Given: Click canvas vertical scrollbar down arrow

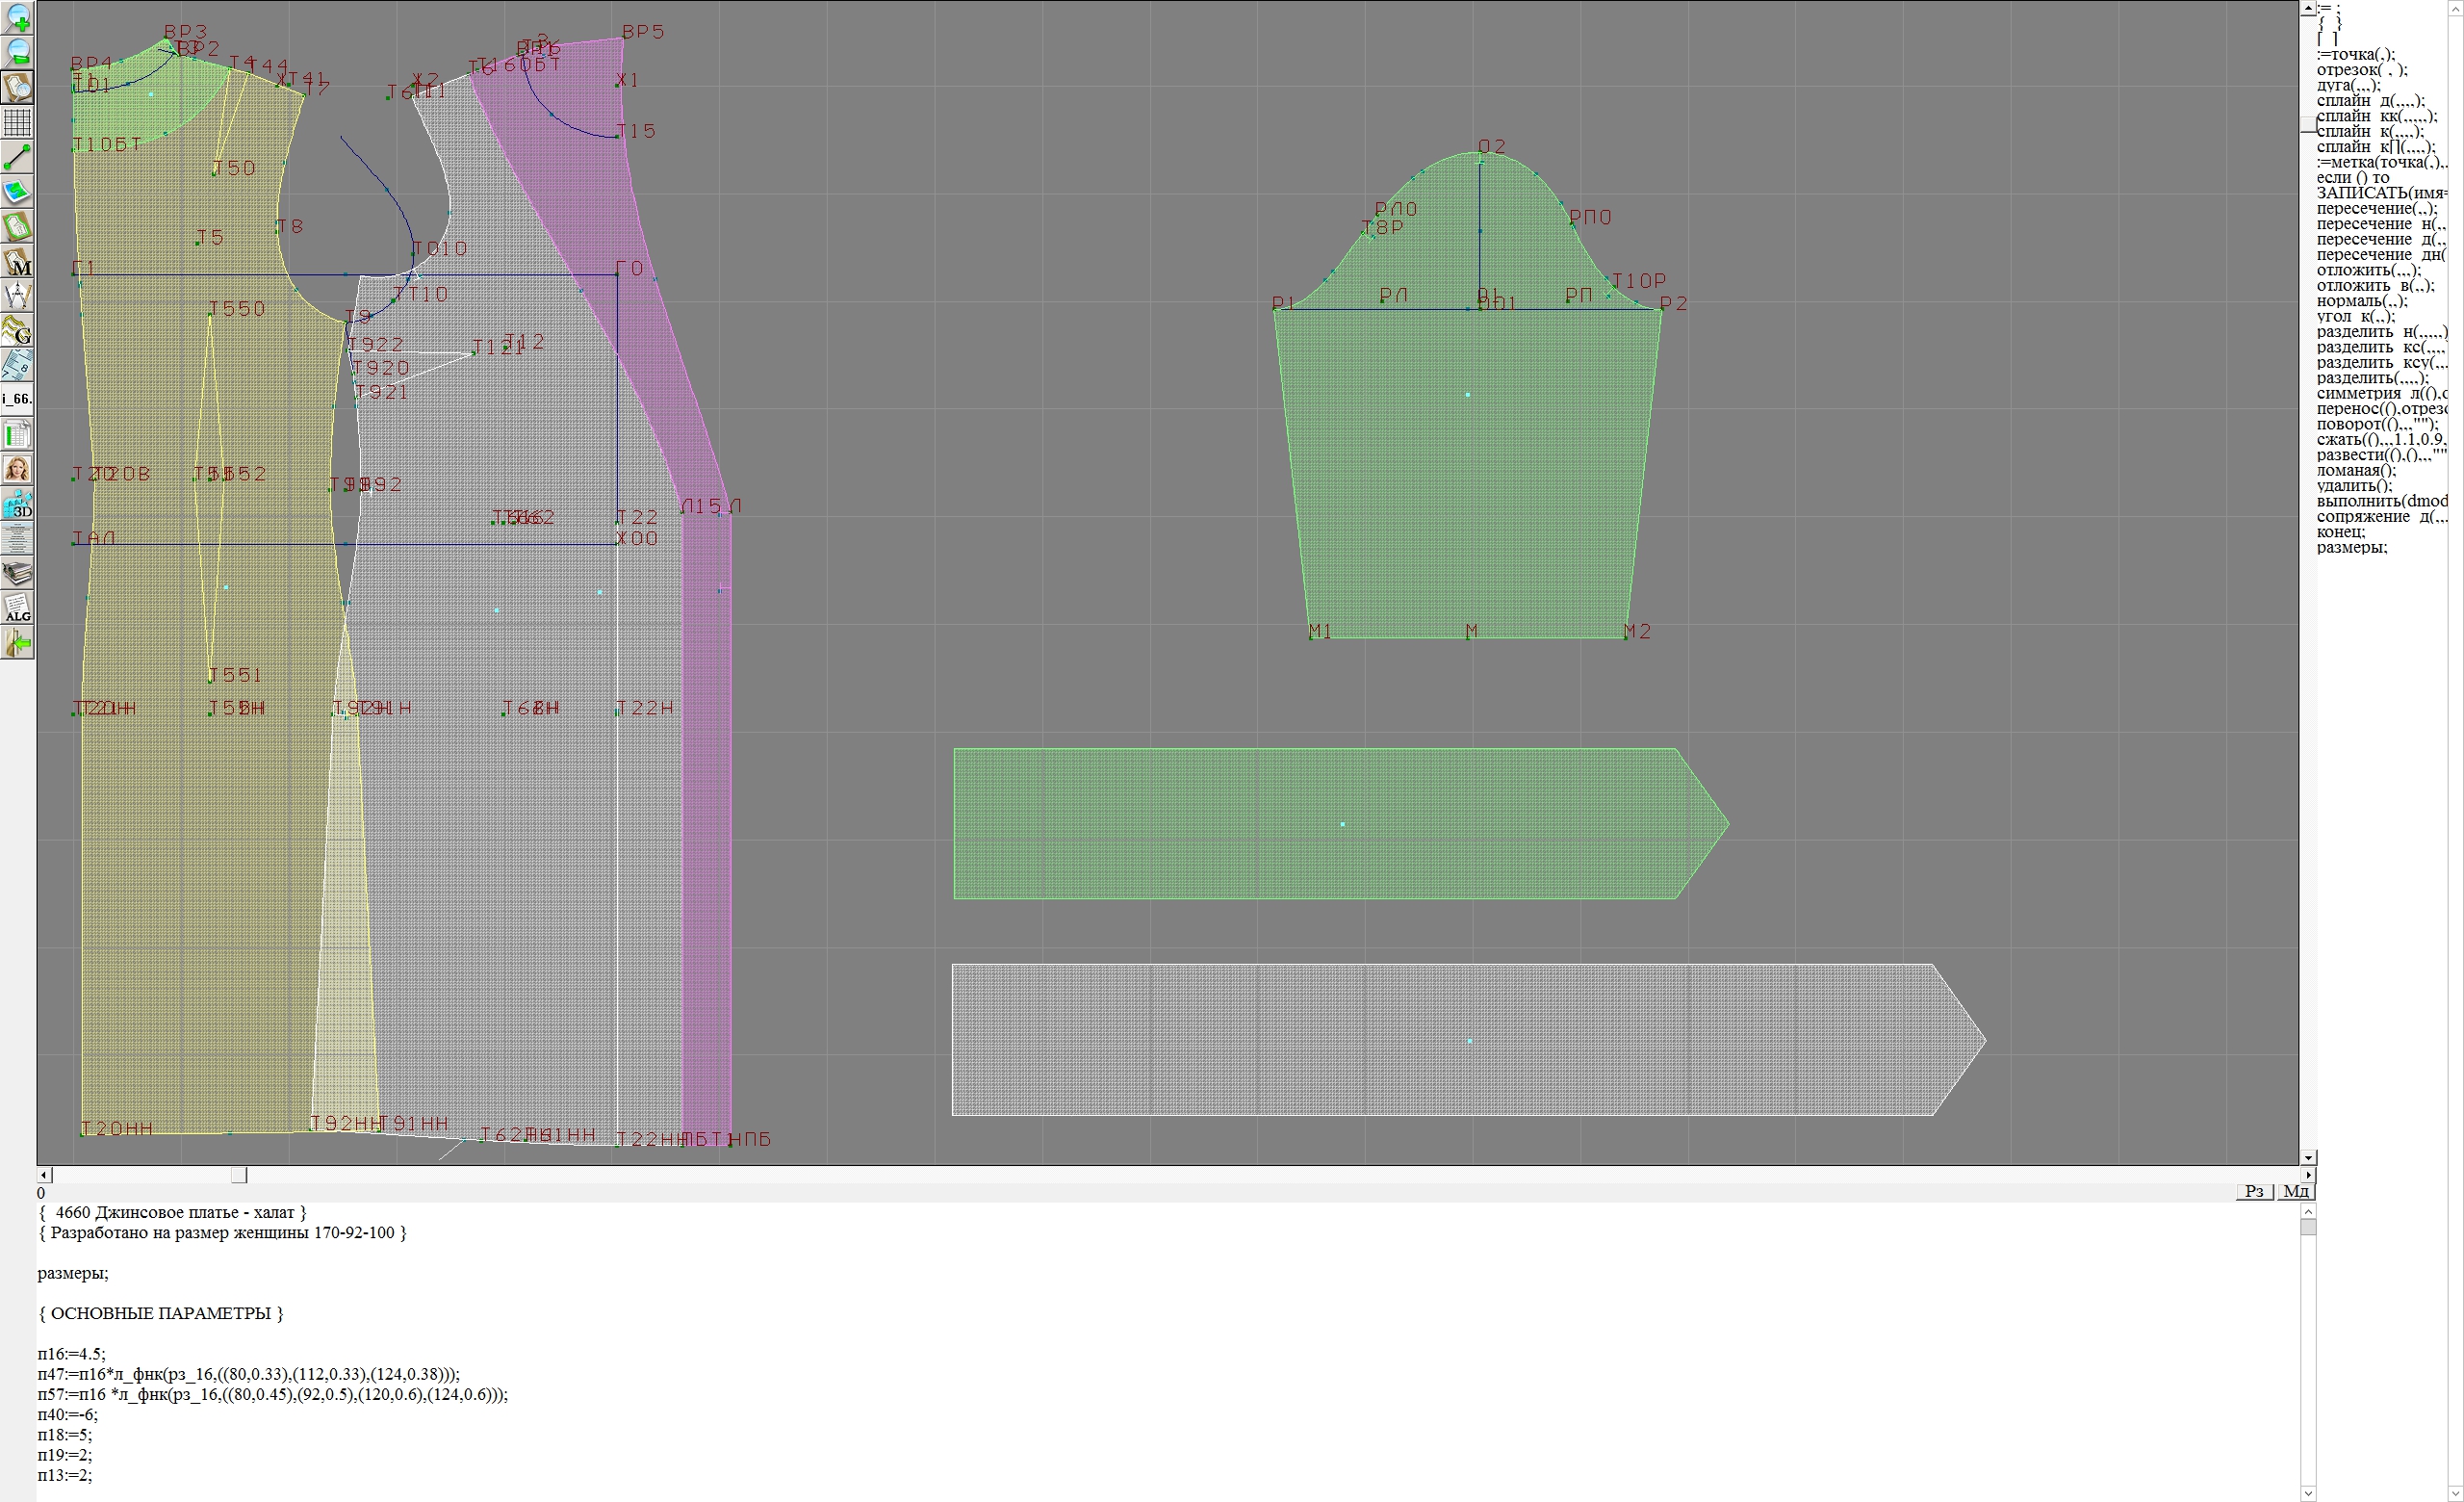Looking at the screenshot, I should coord(2308,1157).
